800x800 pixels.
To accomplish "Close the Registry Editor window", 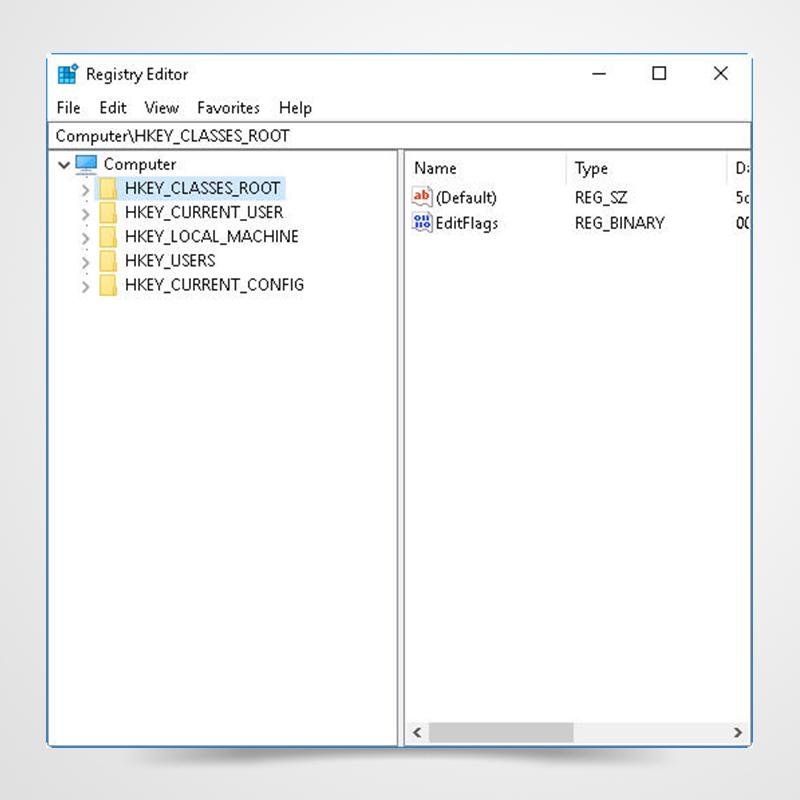I will [720, 74].
